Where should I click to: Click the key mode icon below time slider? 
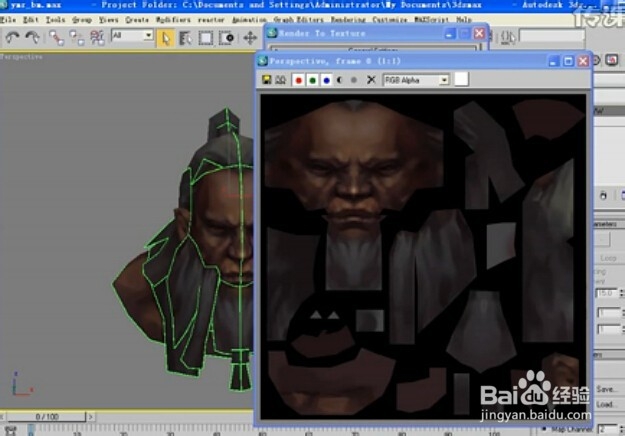10,431
